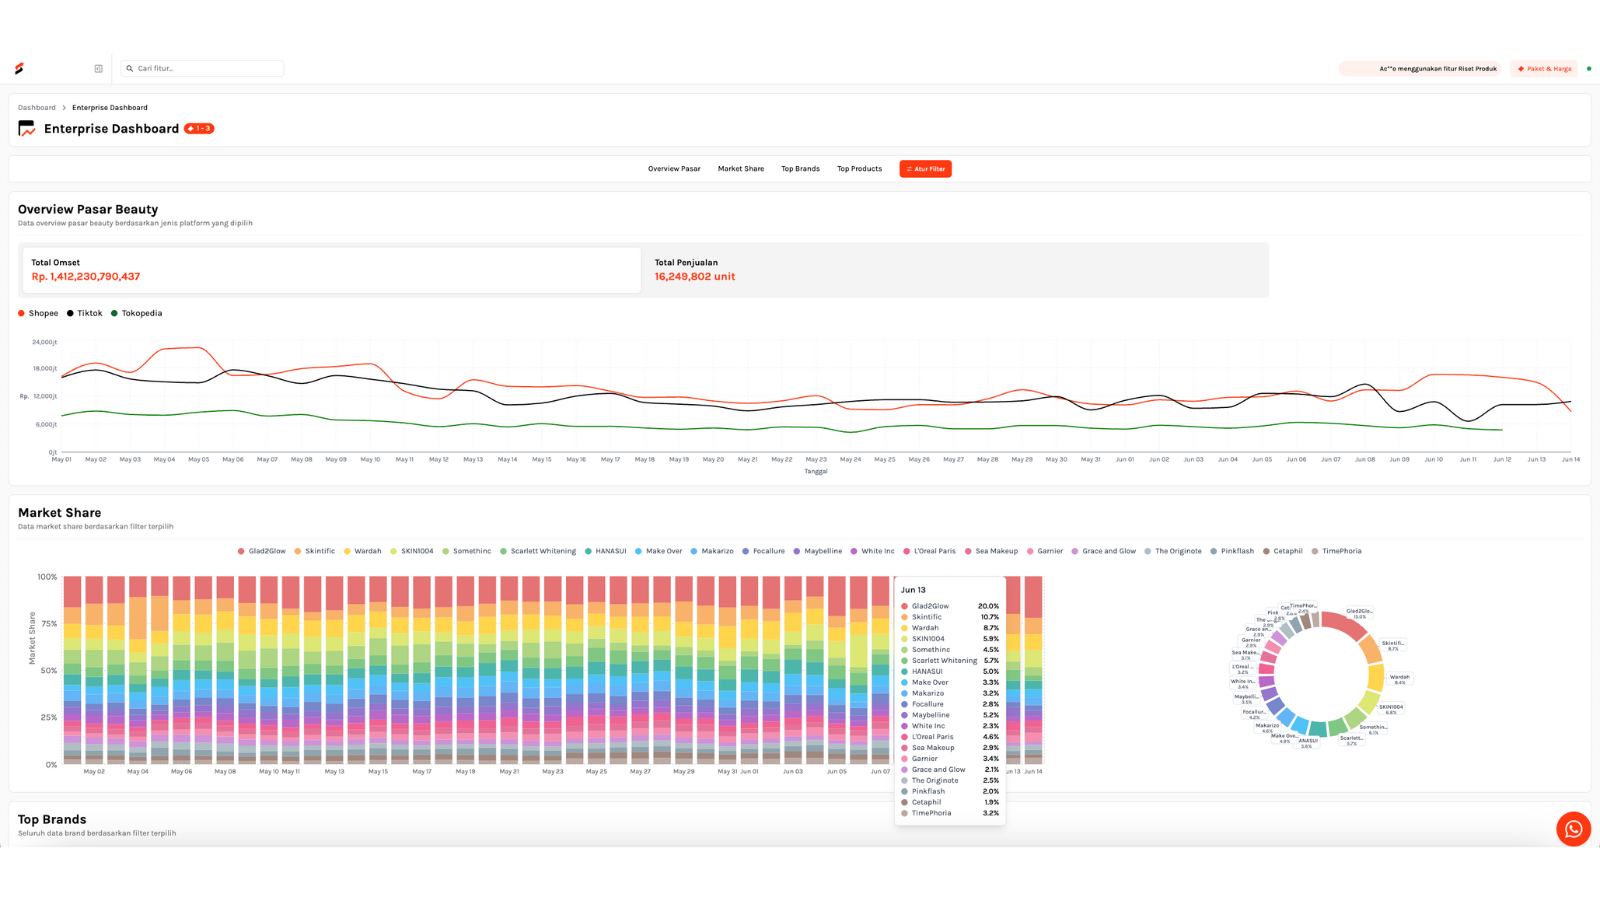Toggle Tiktok series in line chart legend
The height and width of the screenshot is (901, 1600).
(85, 314)
